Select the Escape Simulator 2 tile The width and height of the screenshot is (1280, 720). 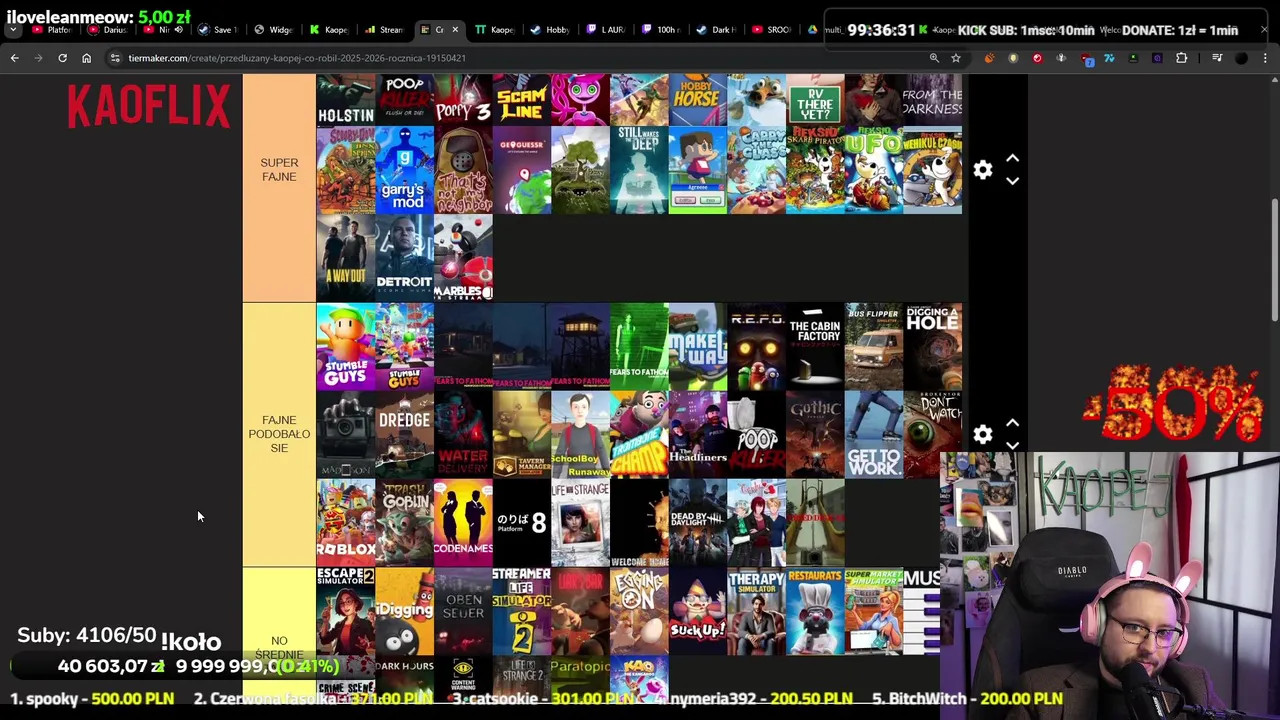tap(345, 611)
